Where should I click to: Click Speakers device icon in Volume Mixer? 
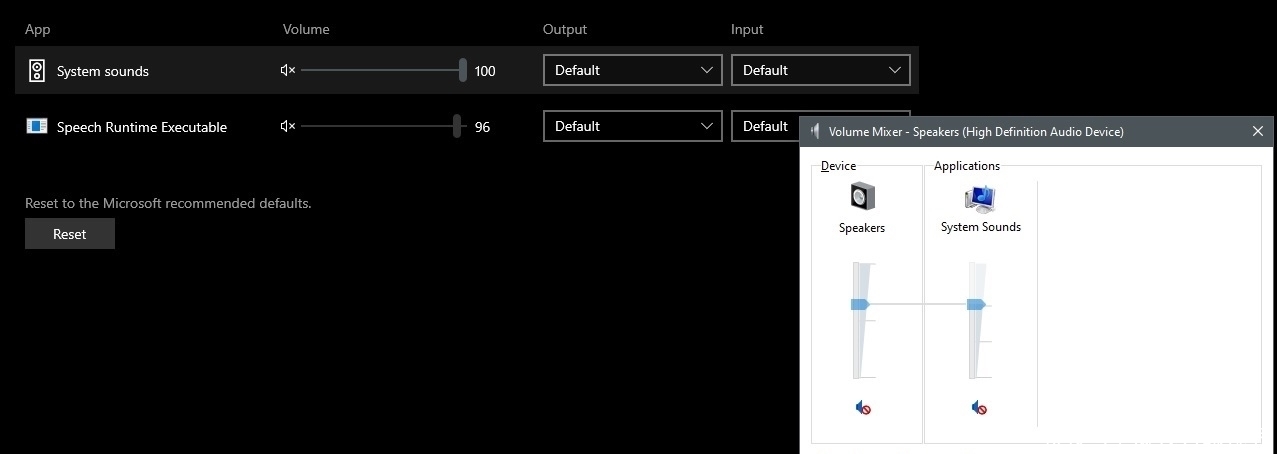point(862,198)
